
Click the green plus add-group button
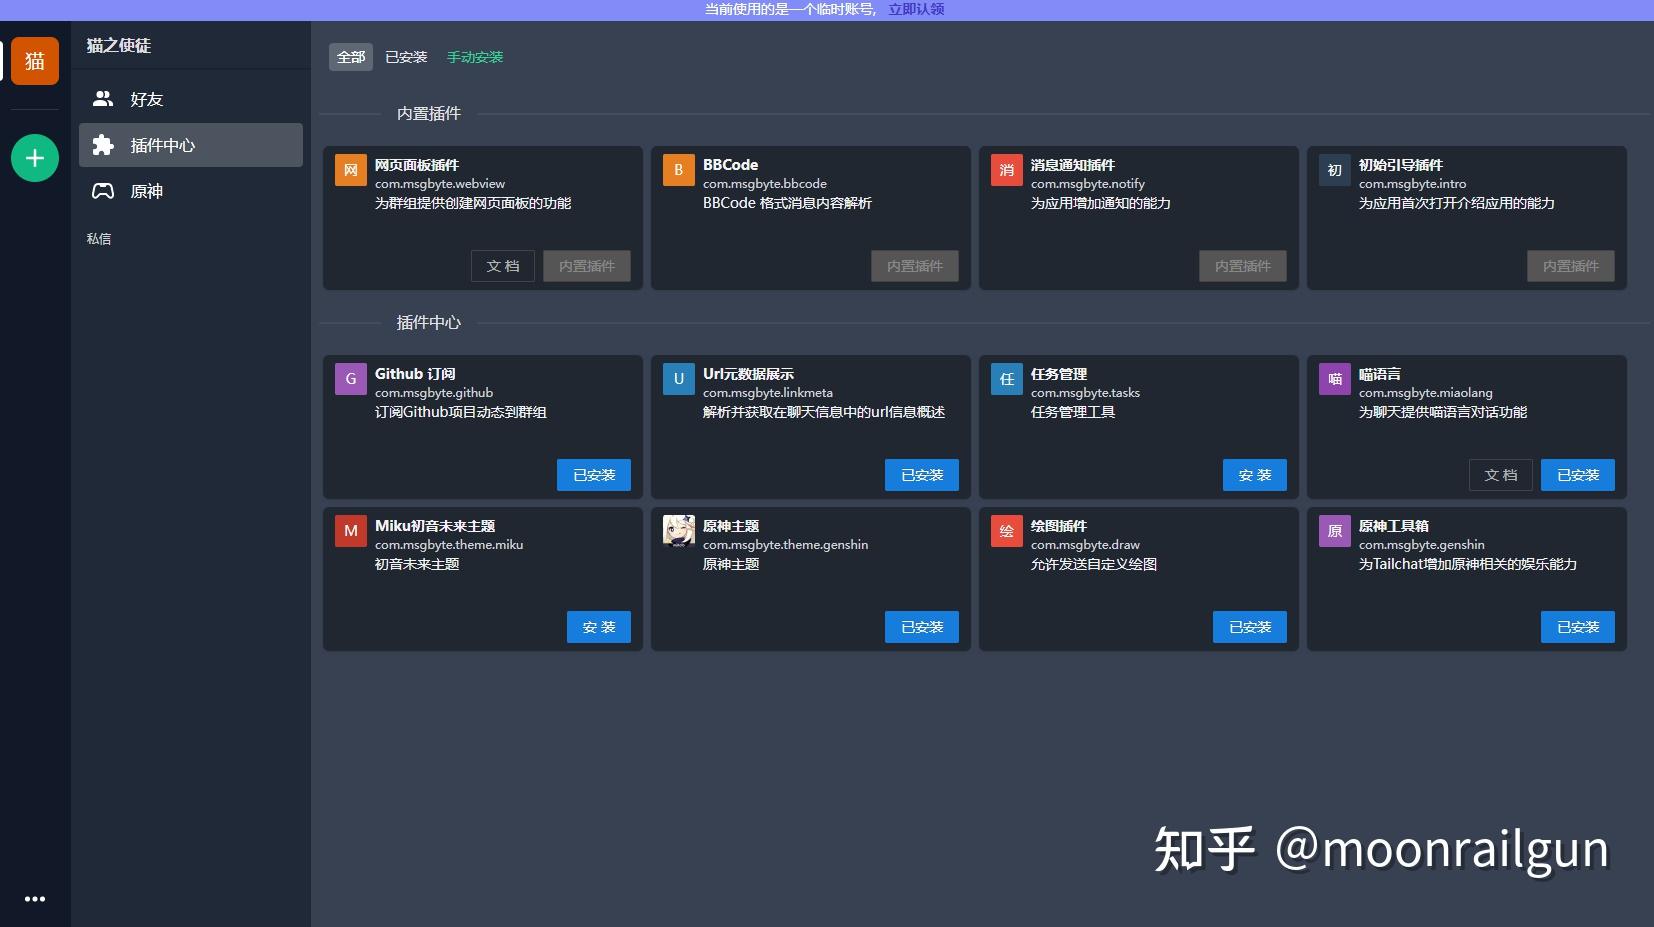[35, 158]
